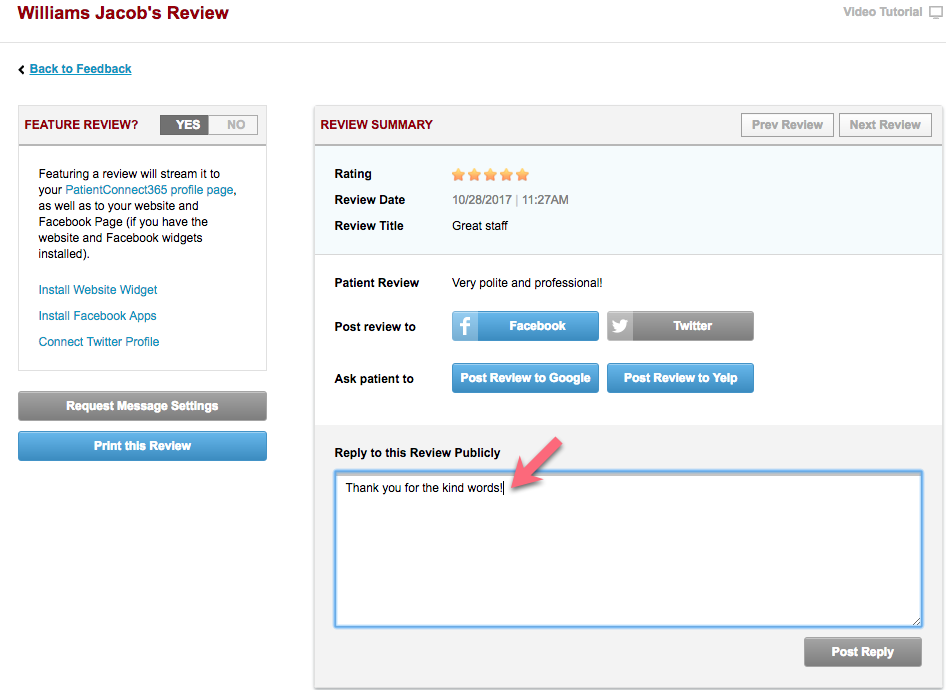Click Post Review to Yelp button
Viewport: 946px width, 690px height.
(680, 378)
